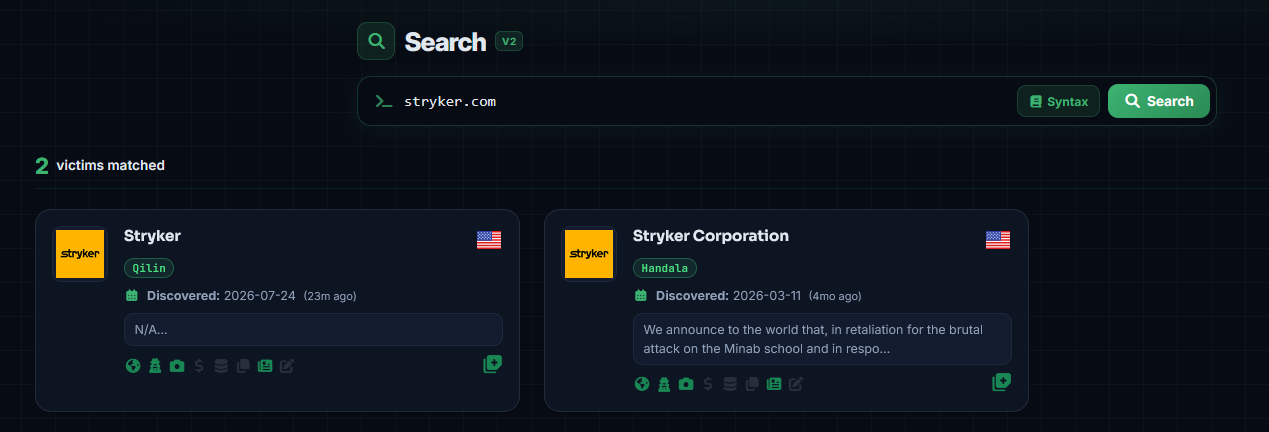
Task: Click the newspaper icon on the Qilin Stryker card
Action: tap(265, 366)
